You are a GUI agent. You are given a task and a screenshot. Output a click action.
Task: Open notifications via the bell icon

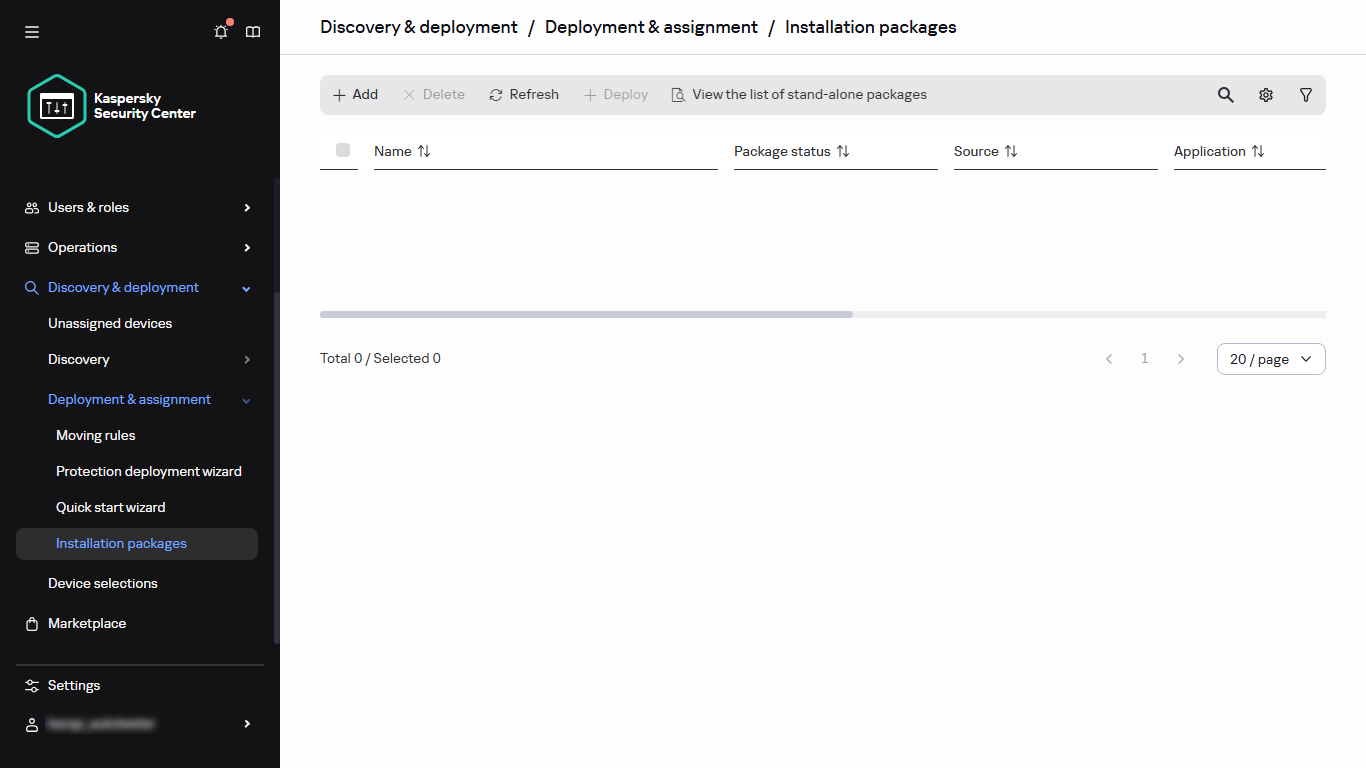tap(220, 31)
